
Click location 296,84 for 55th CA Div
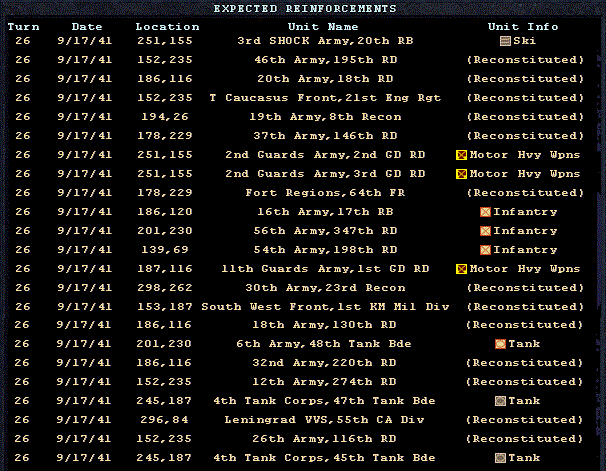(164, 420)
